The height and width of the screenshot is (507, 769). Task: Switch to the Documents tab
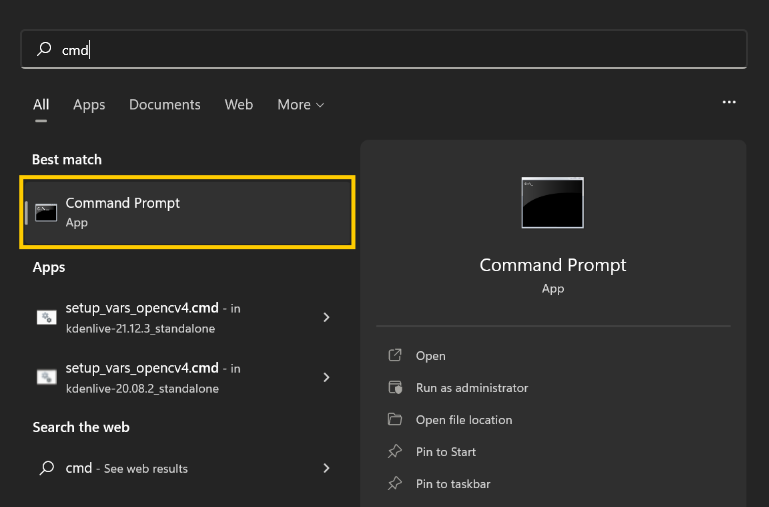pyautogui.click(x=165, y=104)
